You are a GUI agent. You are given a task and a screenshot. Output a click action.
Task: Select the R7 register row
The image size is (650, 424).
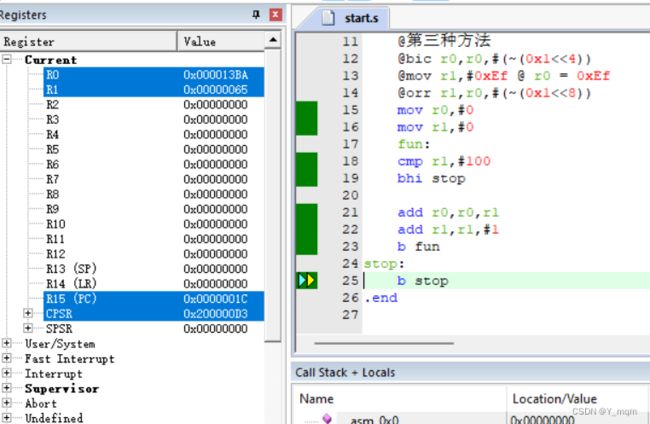pos(153,179)
